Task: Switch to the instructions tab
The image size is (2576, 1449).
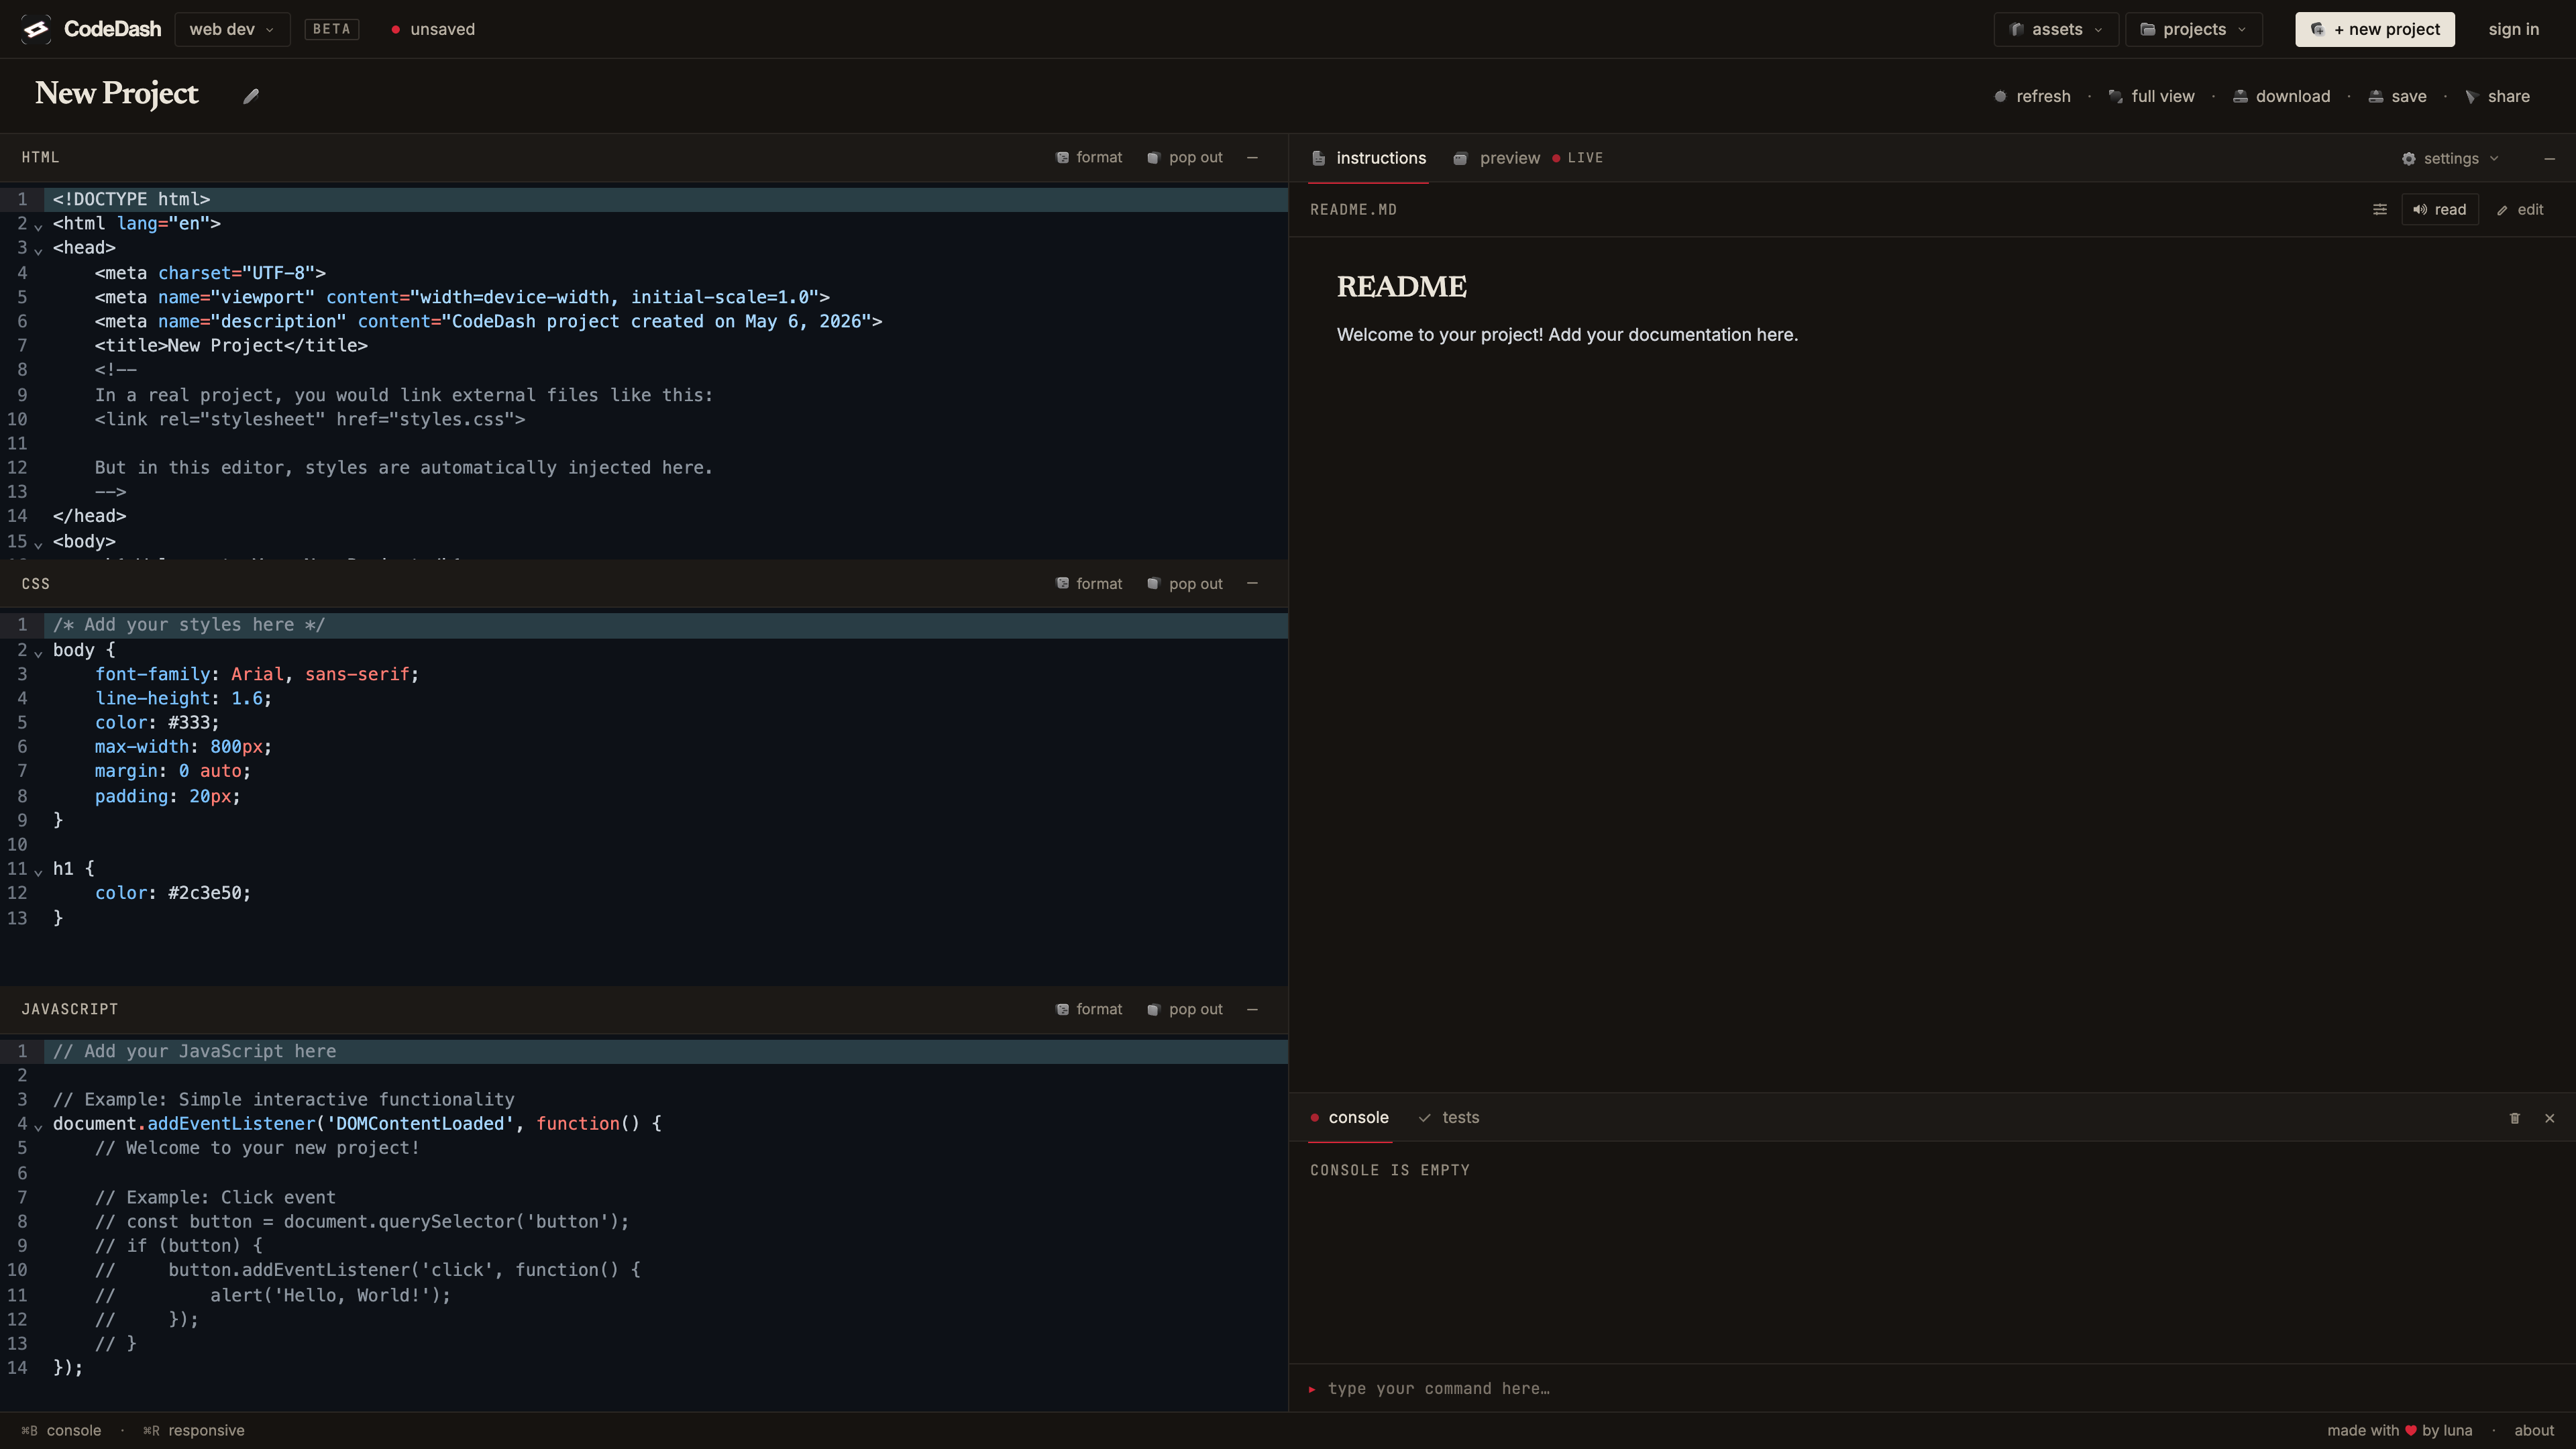Action: pyautogui.click(x=1368, y=158)
